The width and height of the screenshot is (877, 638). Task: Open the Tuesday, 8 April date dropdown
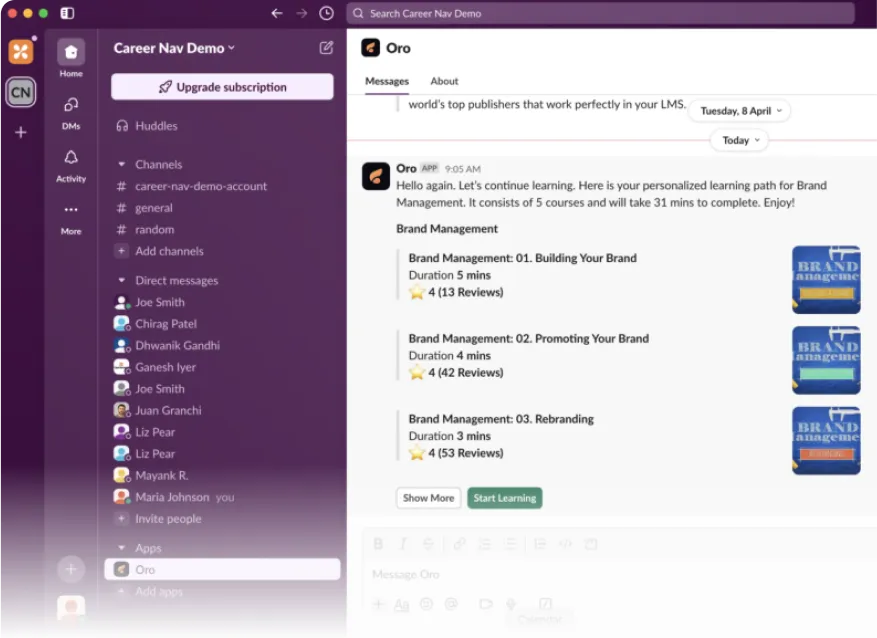tap(740, 111)
